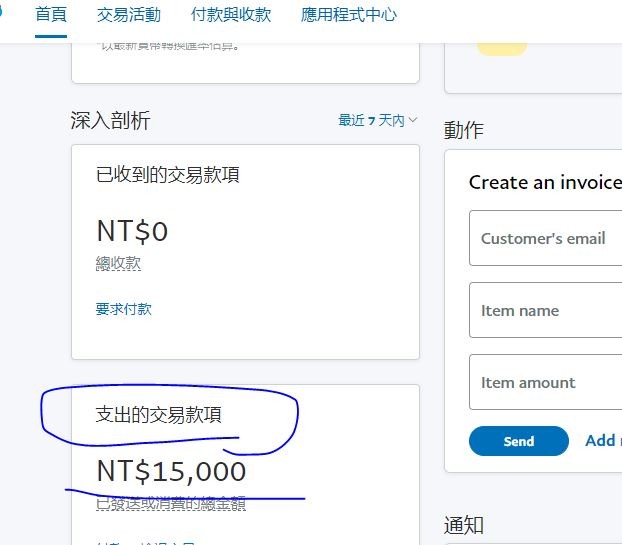Image resolution: width=622 pixels, height=545 pixels.
Task: Click the 已收到的交易款項 card heading
Action: [x=167, y=175]
